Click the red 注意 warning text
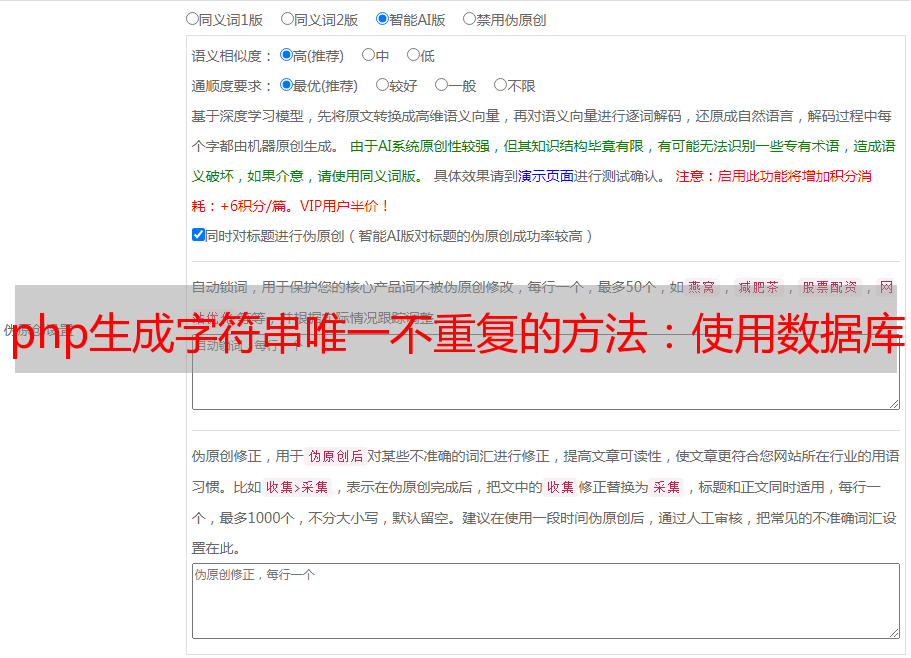The width and height of the screenshot is (911, 658). 773,176
